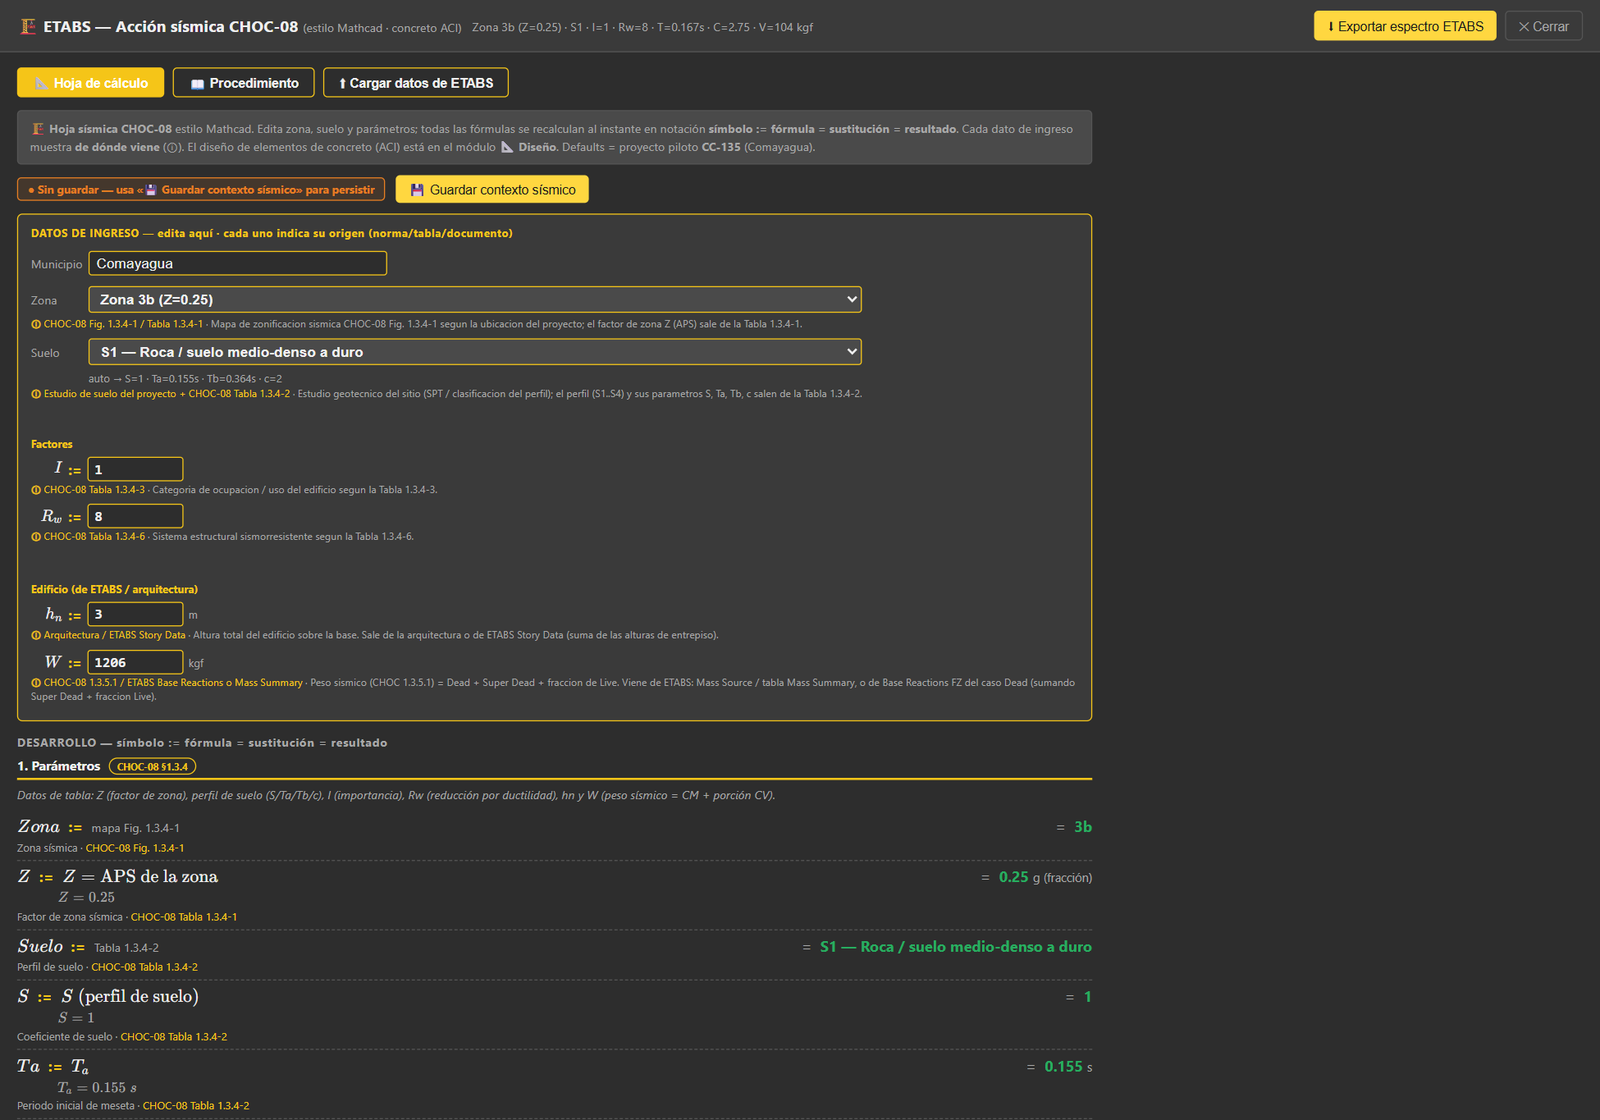Click the '1. Parámetros' section heading
The image size is (1600, 1120).
59,766
